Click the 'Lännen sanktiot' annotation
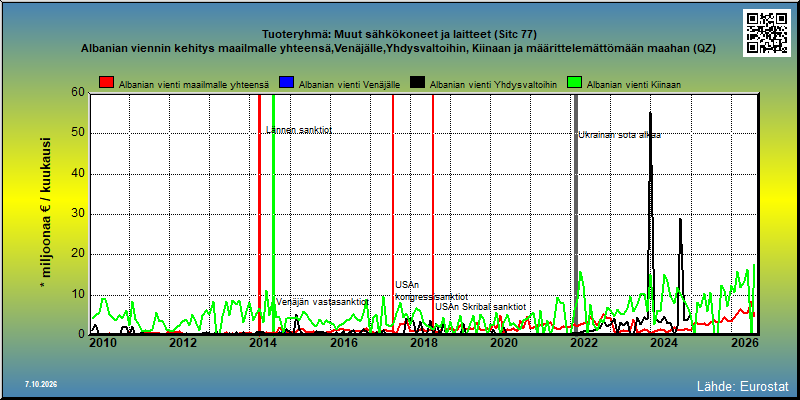Image resolution: width=800 pixels, height=400 pixels. [299, 130]
